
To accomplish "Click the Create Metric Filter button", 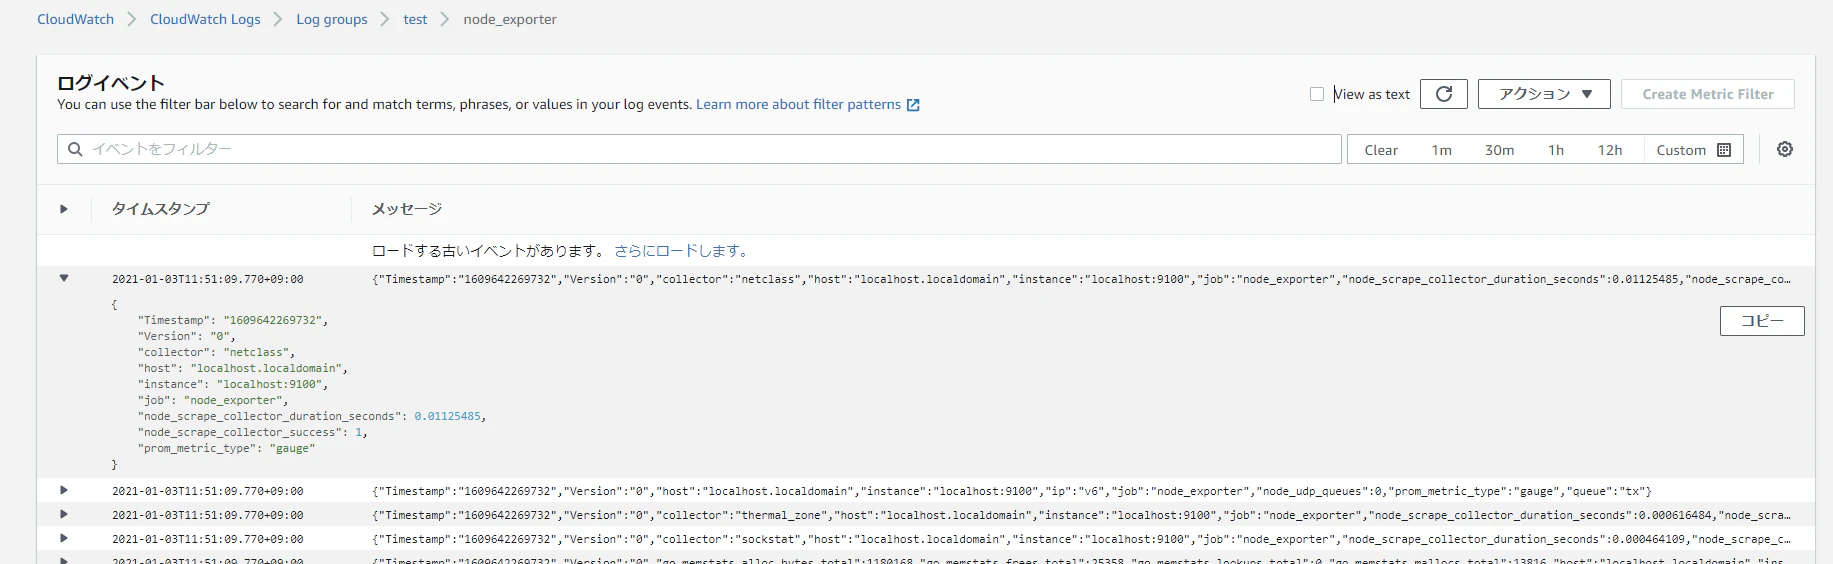I will point(1708,94).
